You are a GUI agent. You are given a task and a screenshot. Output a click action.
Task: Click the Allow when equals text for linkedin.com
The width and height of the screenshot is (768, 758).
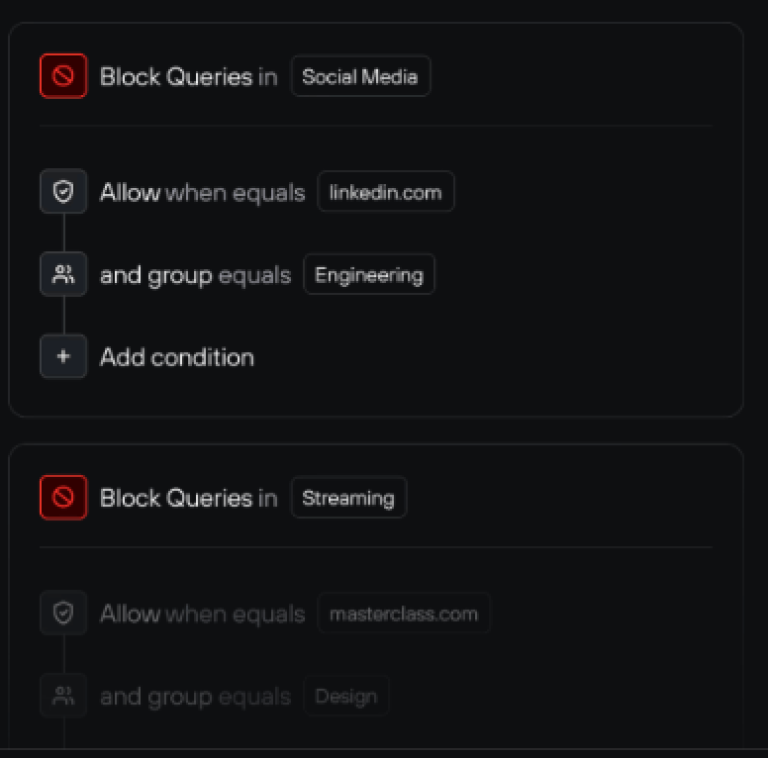coord(202,192)
